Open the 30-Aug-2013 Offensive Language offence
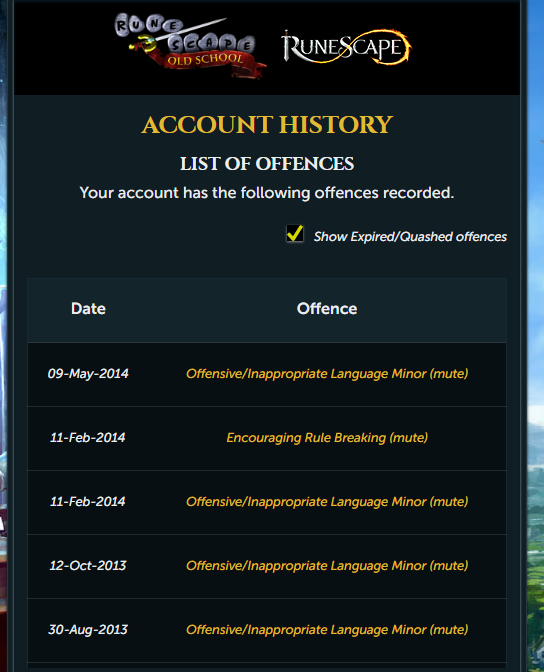The height and width of the screenshot is (672, 544). (327, 630)
